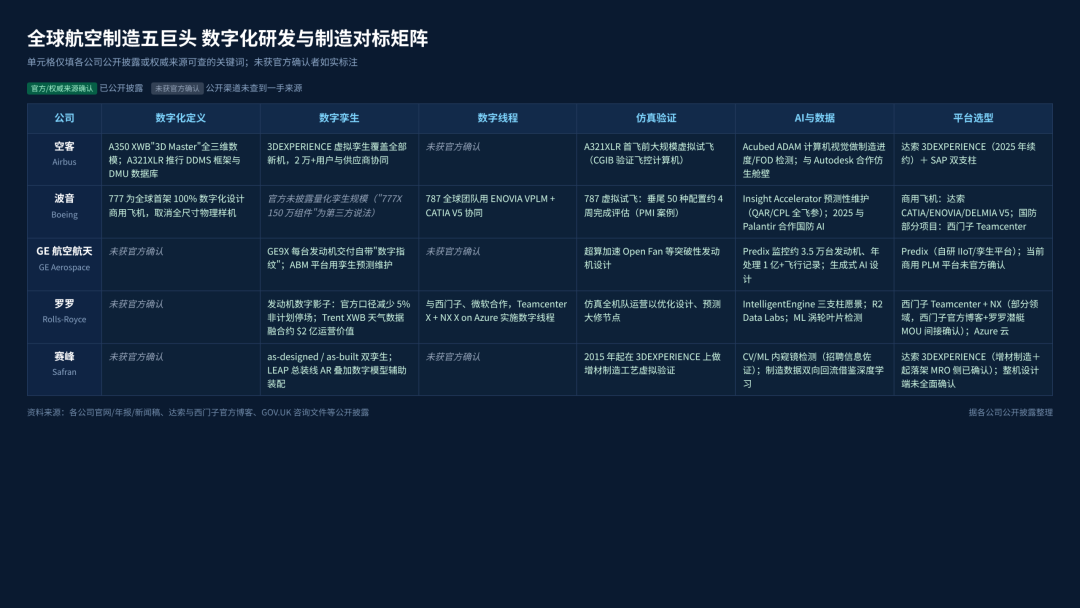Click the Airbus cell mentioning "SAP 双支柱"

(x=973, y=159)
